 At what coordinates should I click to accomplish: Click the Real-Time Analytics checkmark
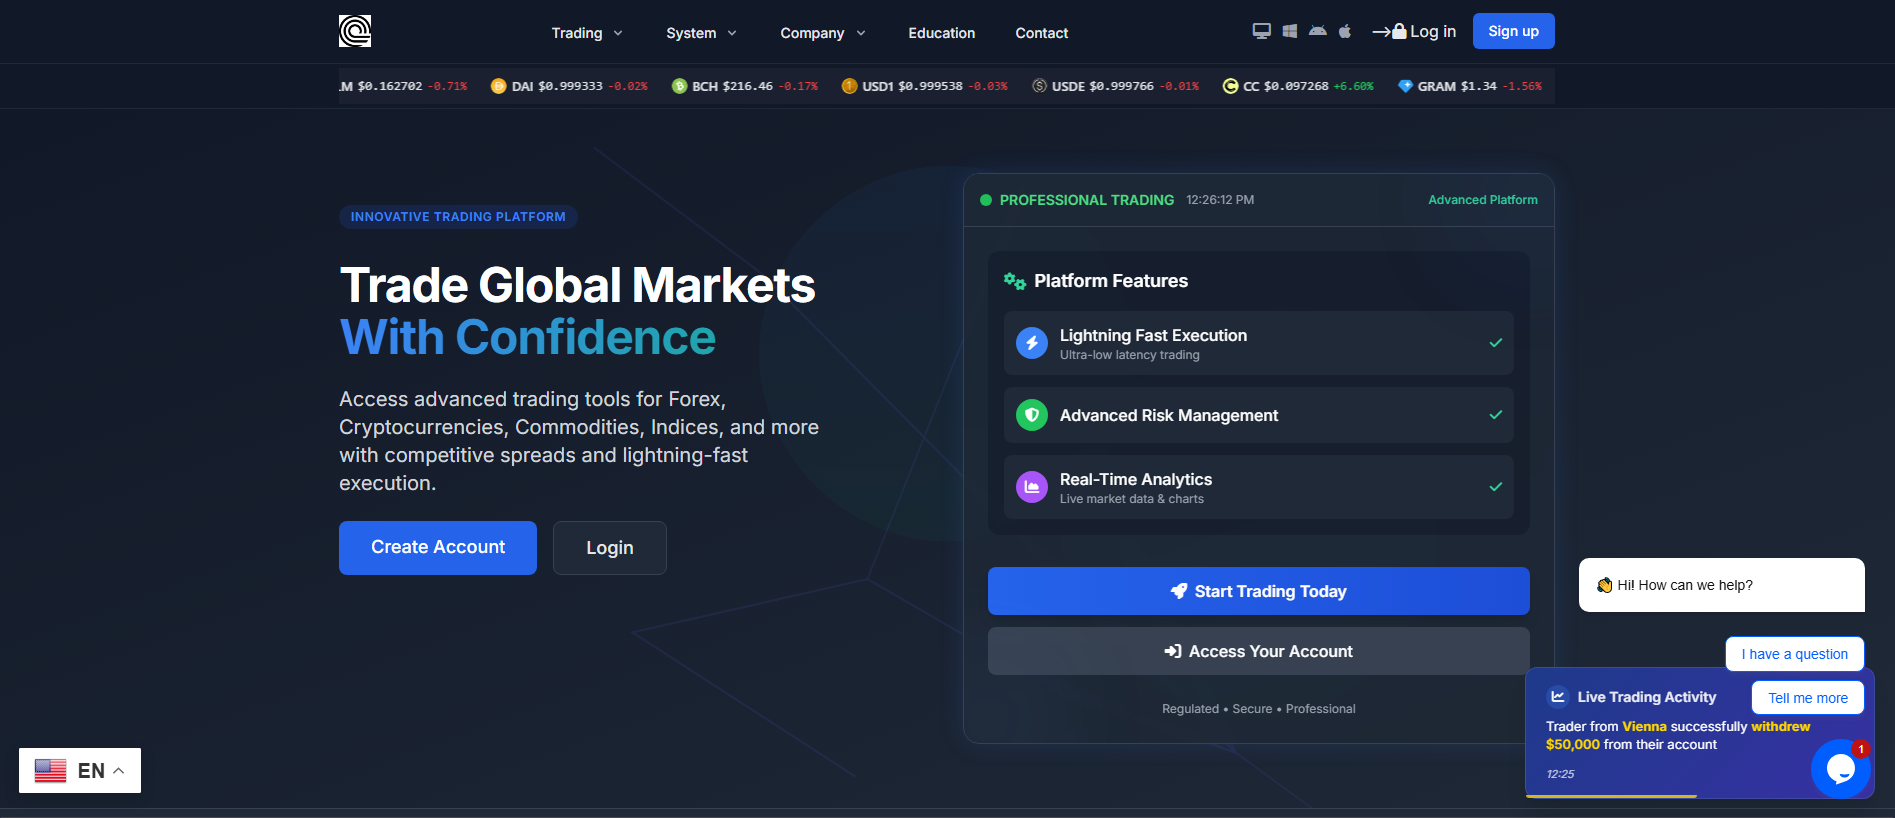click(x=1496, y=487)
